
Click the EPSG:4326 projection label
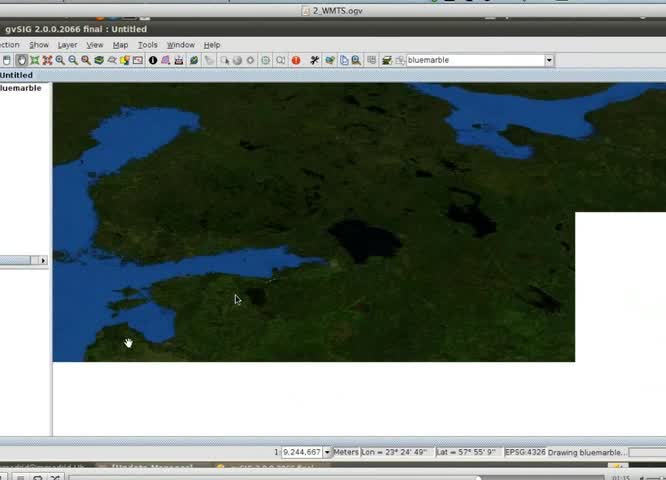525,452
